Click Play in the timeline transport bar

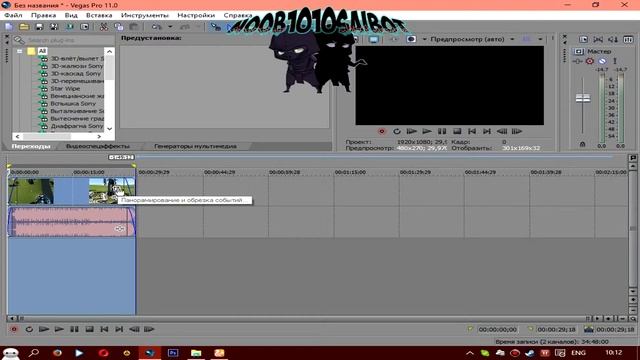point(59,329)
